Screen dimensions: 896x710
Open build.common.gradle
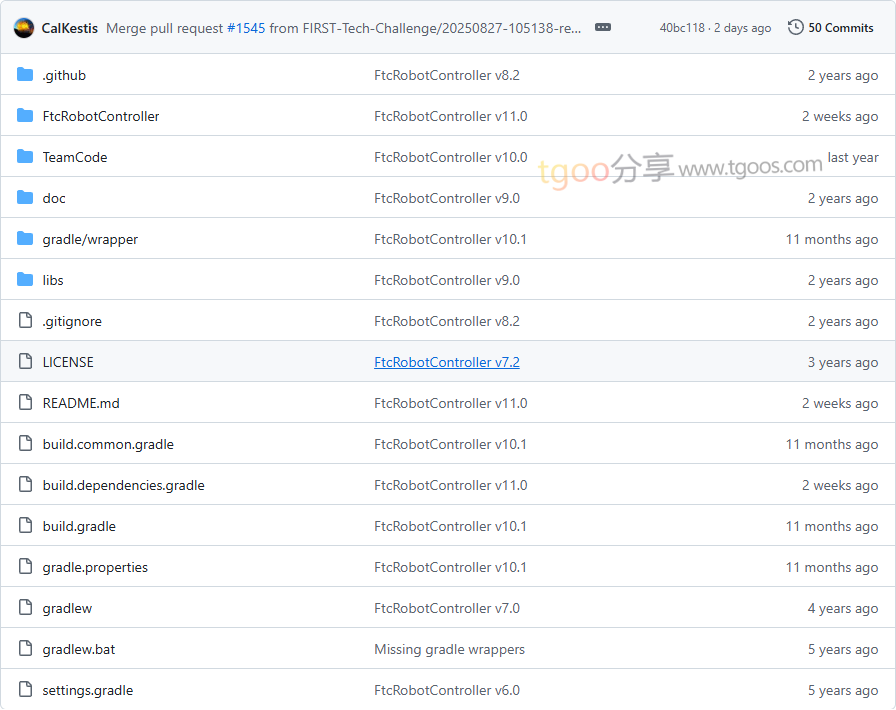pos(108,445)
